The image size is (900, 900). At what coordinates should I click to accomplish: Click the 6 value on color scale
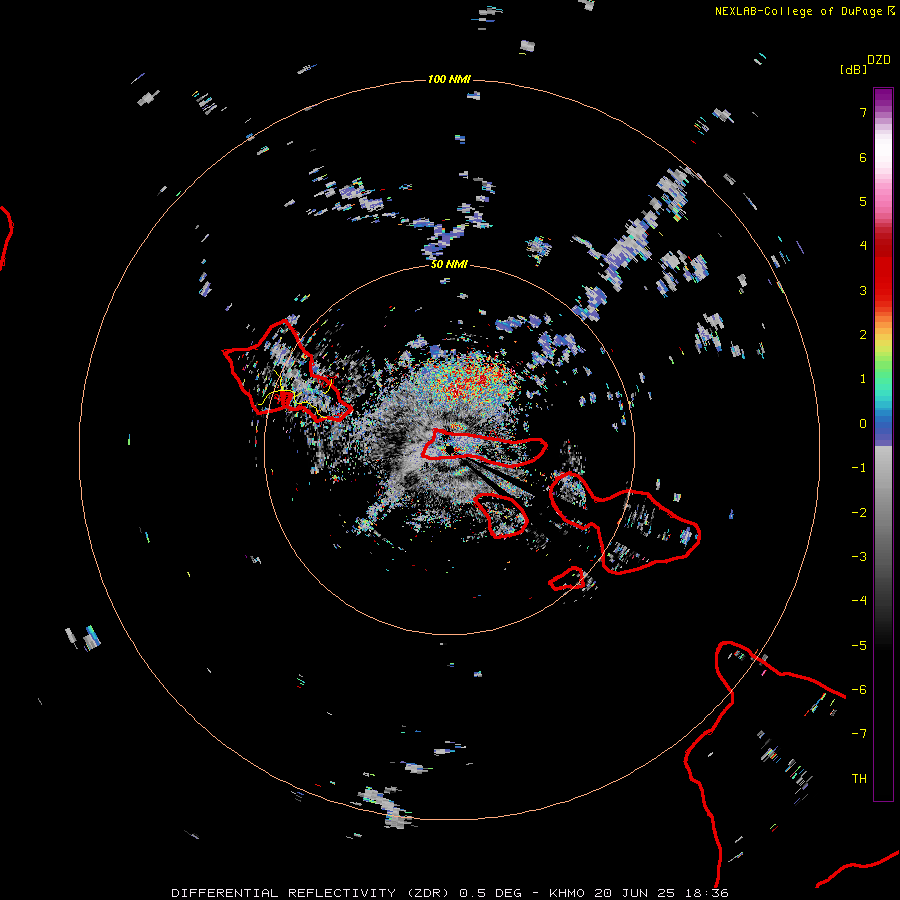tap(863, 158)
